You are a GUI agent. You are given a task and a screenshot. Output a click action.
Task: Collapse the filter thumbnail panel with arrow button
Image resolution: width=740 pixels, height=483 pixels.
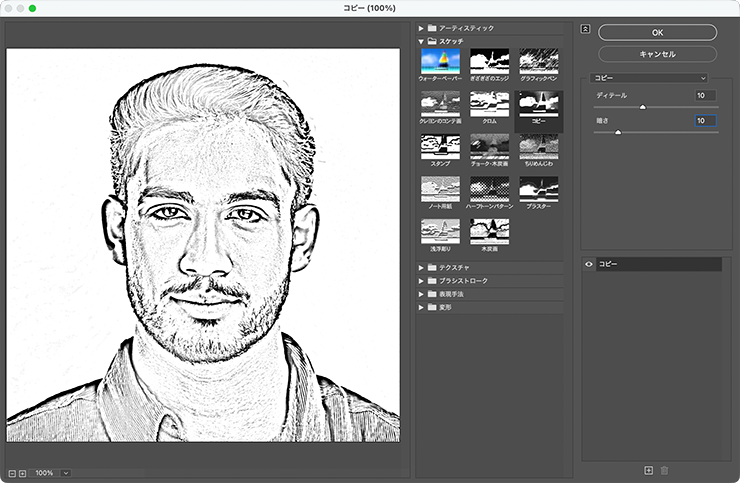[585, 29]
